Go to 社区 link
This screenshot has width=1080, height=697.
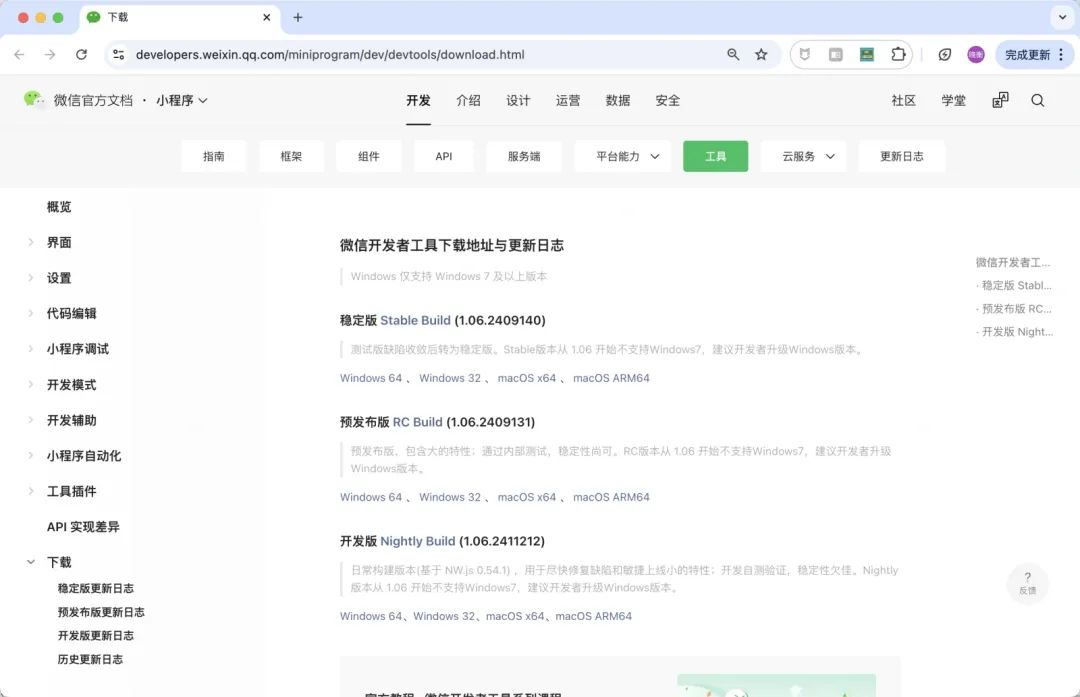(x=904, y=101)
